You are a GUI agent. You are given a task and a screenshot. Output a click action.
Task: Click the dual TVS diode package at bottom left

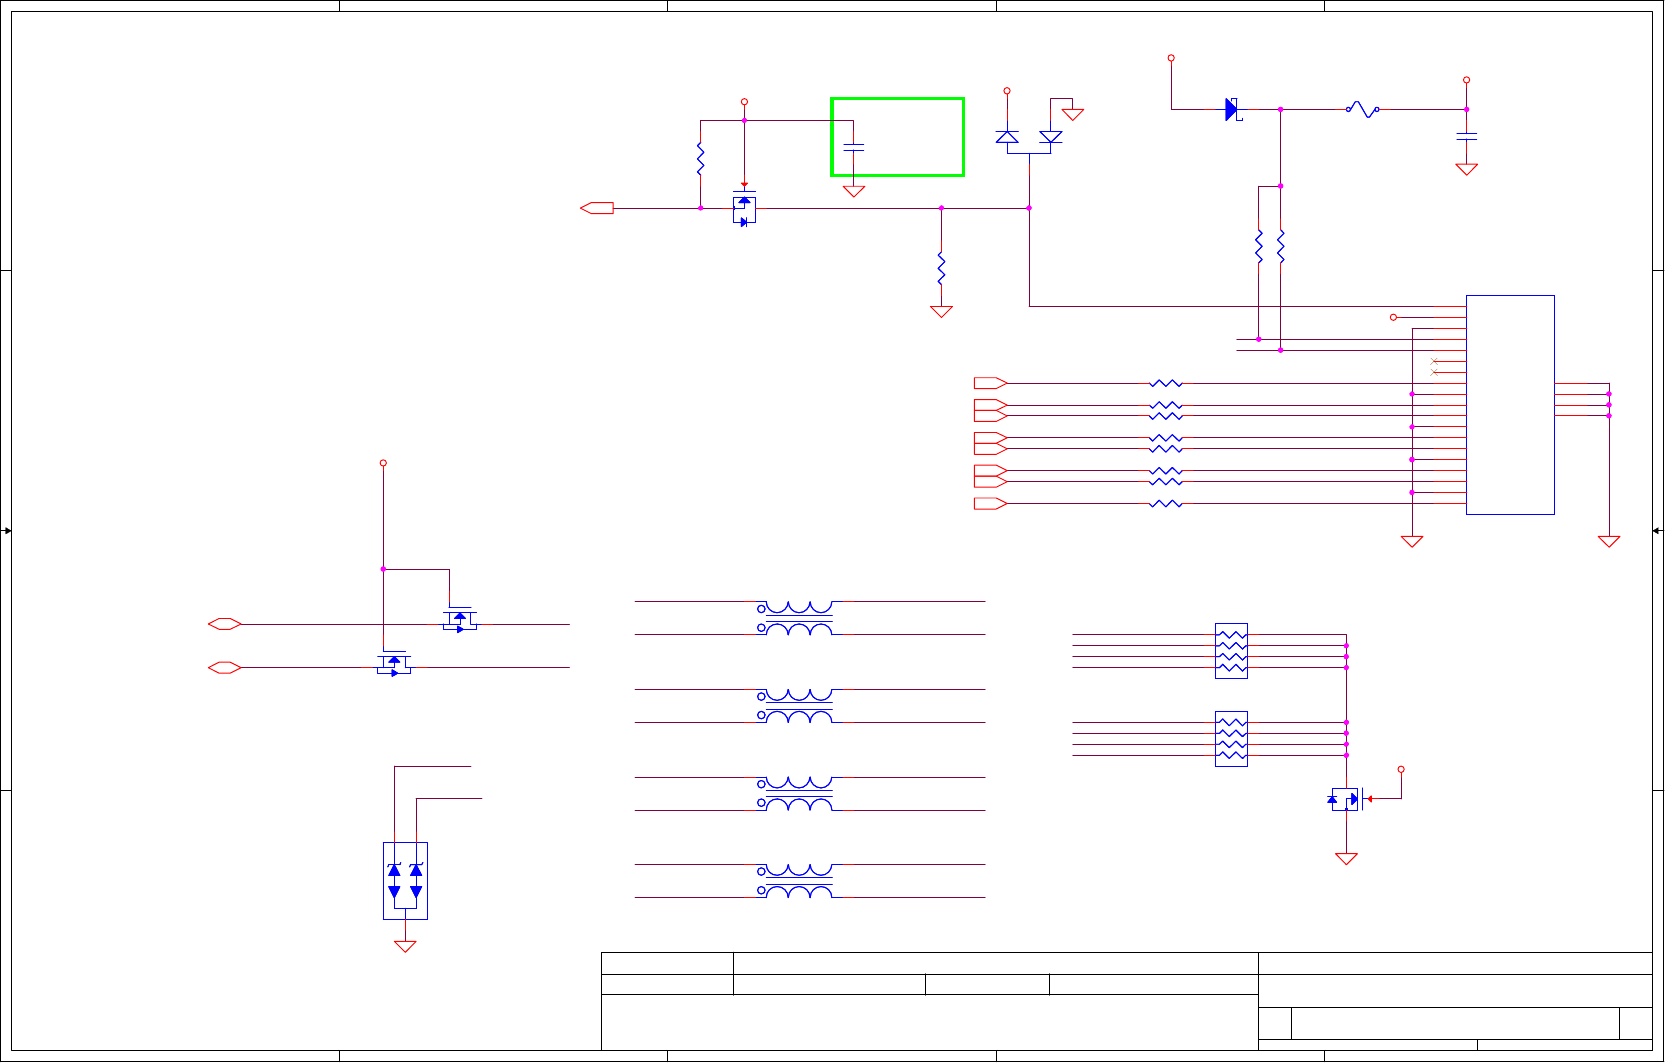tap(405, 880)
